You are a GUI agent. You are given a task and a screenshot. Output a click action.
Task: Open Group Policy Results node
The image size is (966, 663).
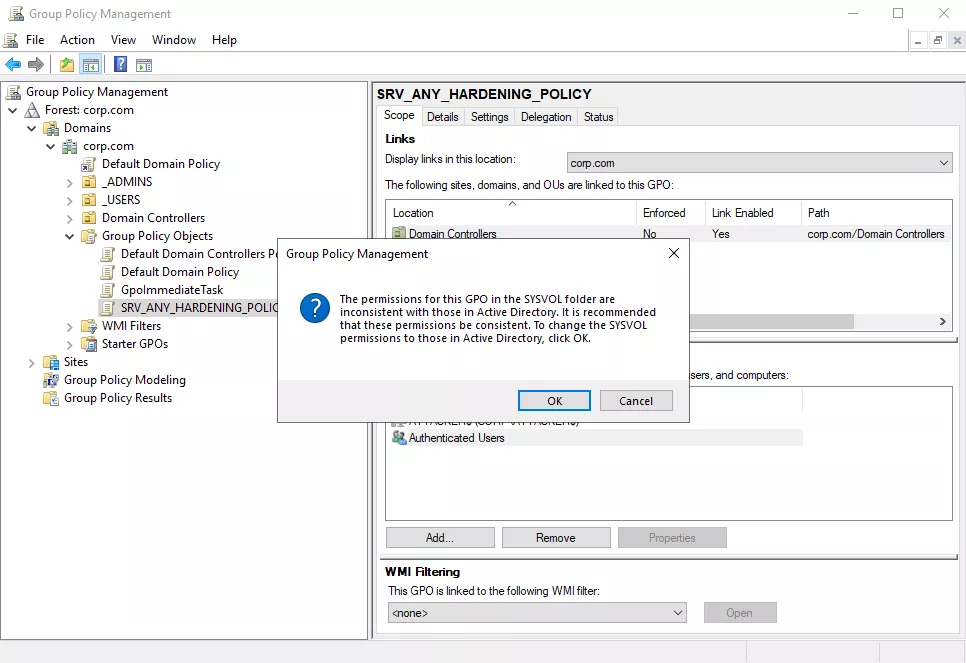(x=118, y=398)
